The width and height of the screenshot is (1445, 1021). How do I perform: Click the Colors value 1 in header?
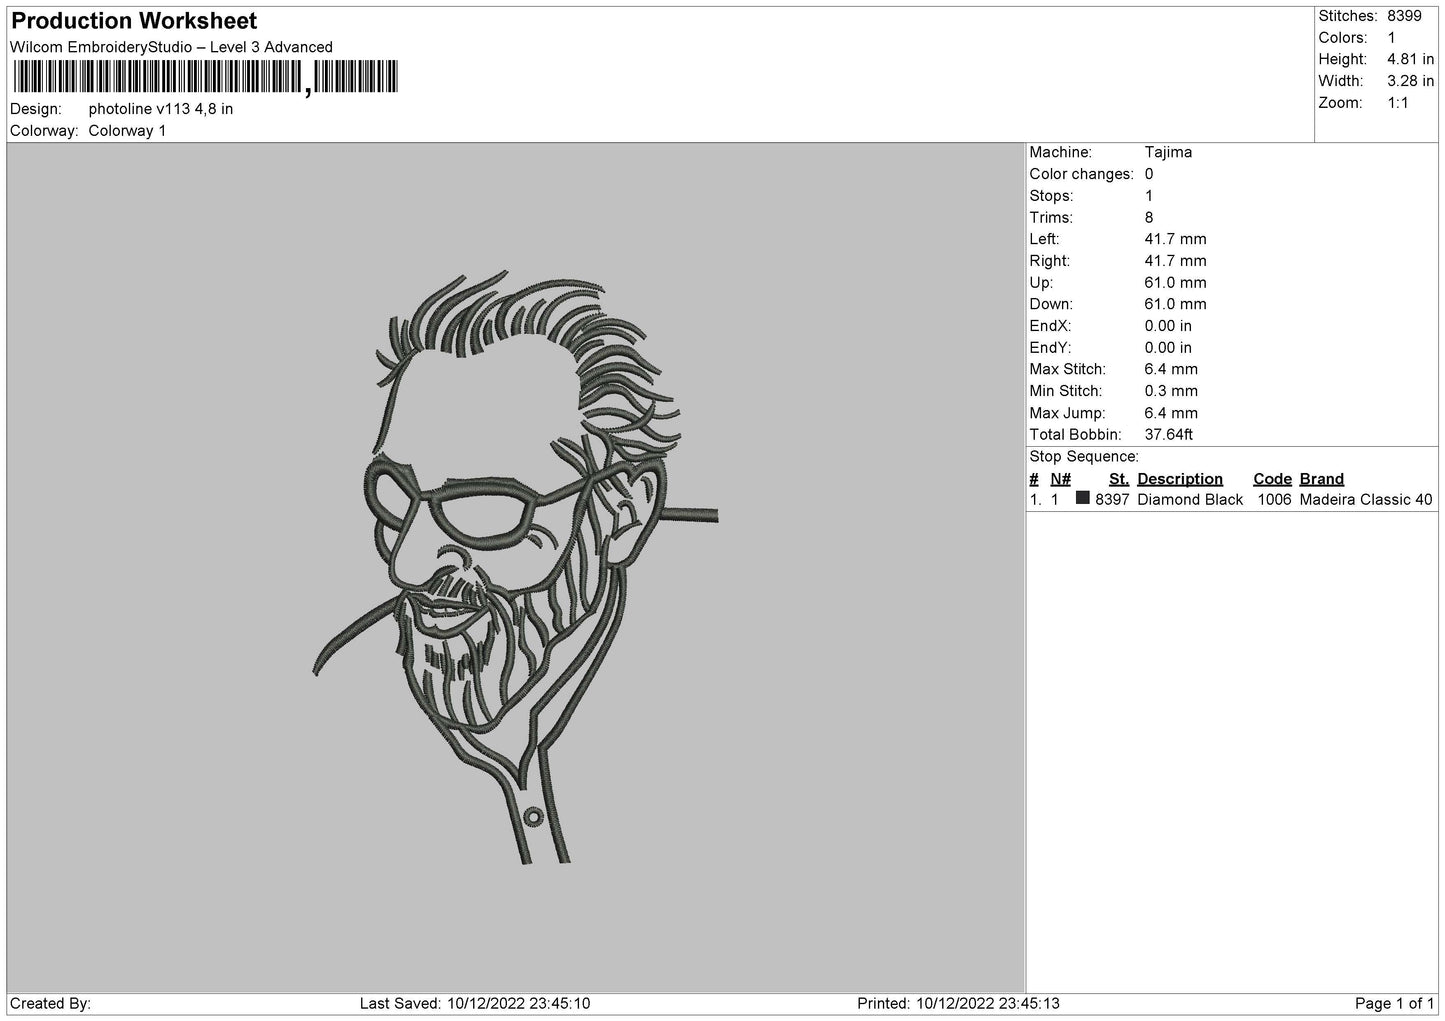[1391, 38]
